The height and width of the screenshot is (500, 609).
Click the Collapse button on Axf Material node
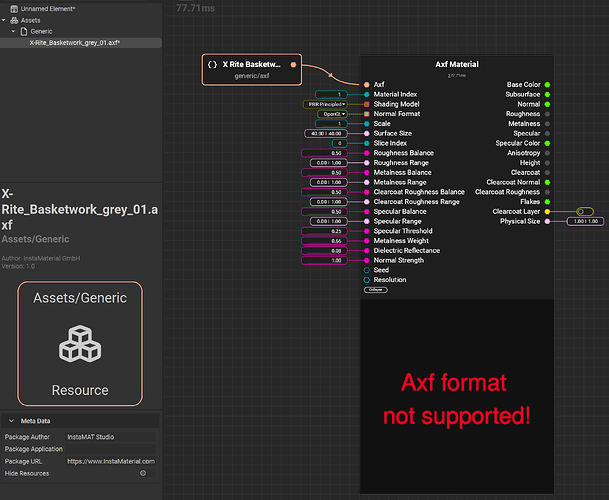click(376, 290)
